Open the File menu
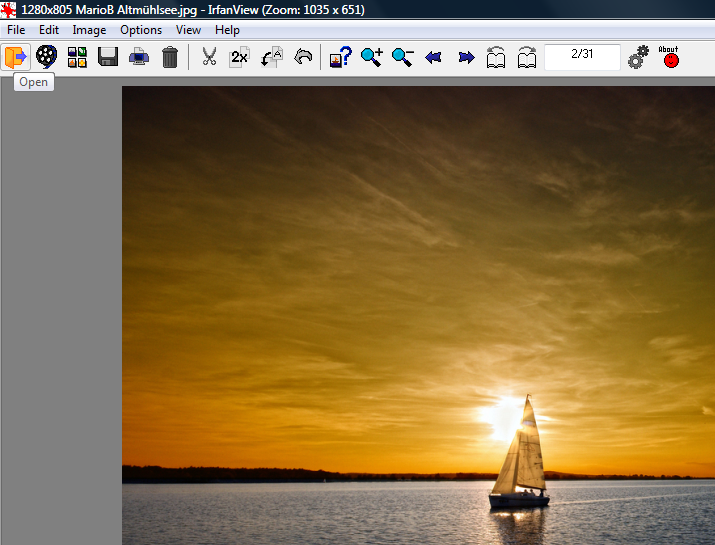 (x=16, y=30)
